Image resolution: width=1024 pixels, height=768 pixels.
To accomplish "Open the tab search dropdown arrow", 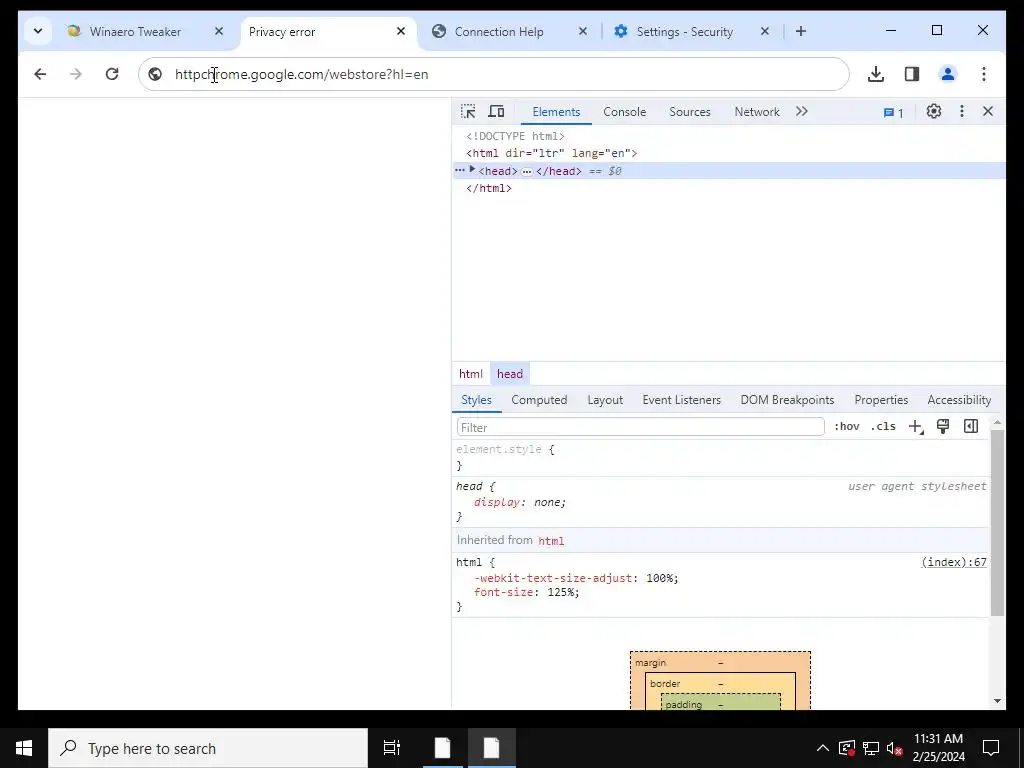I will tap(38, 31).
